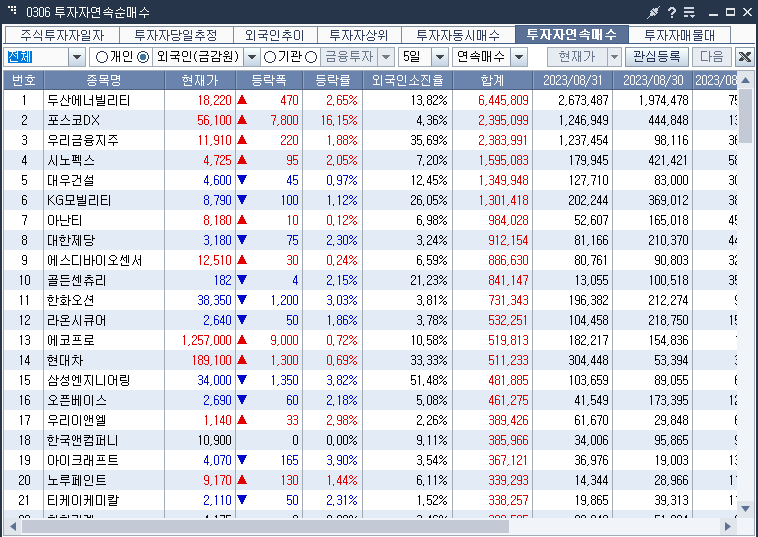Click the pin icon in title bar
The height and width of the screenshot is (537, 758).
[654, 12]
